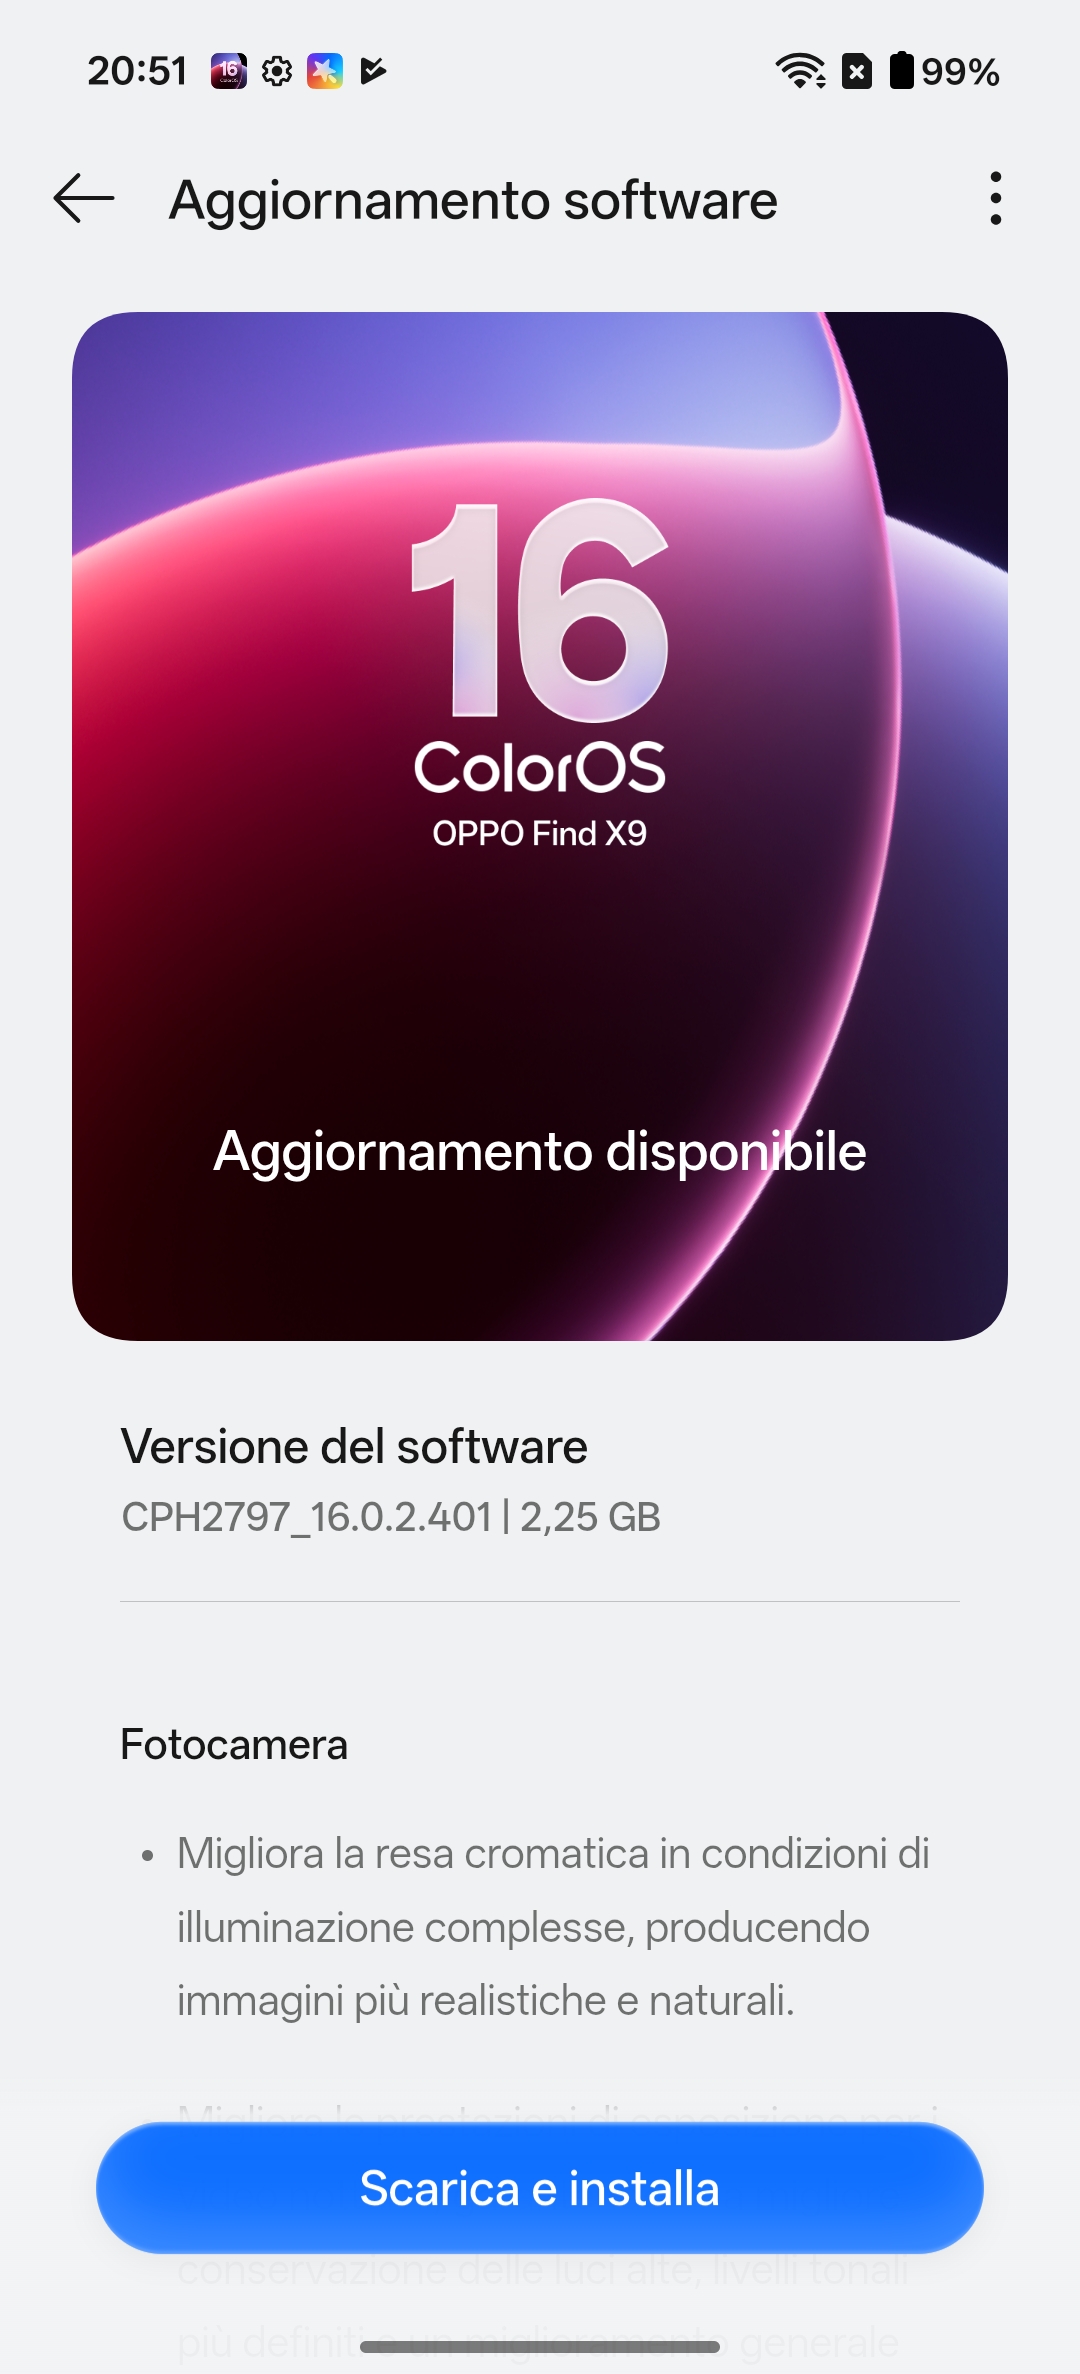This screenshot has width=1080, height=2374.
Task: Tap the 99% battery percentage
Action: [x=960, y=72]
